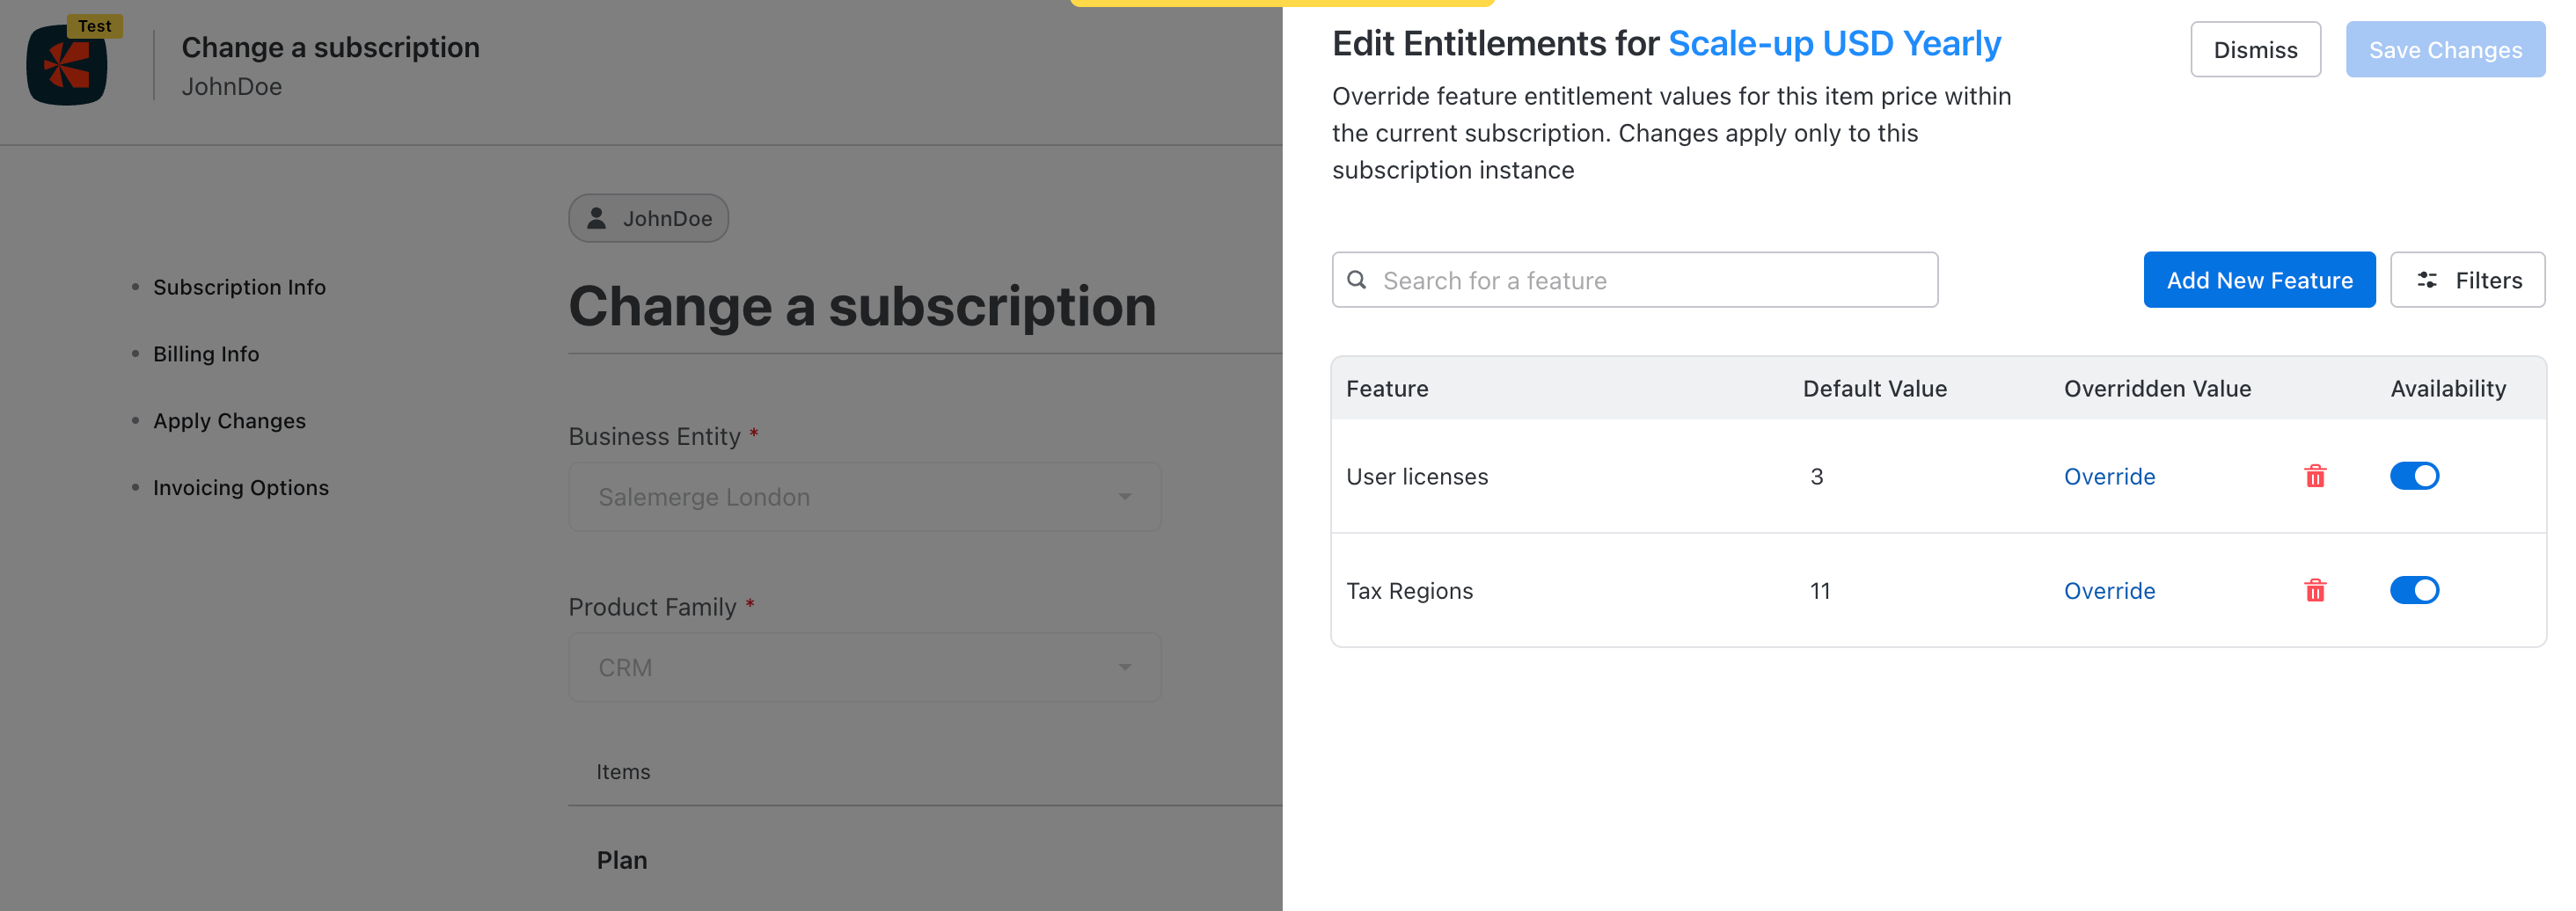Open the Business Entity dropdown

pos(864,497)
